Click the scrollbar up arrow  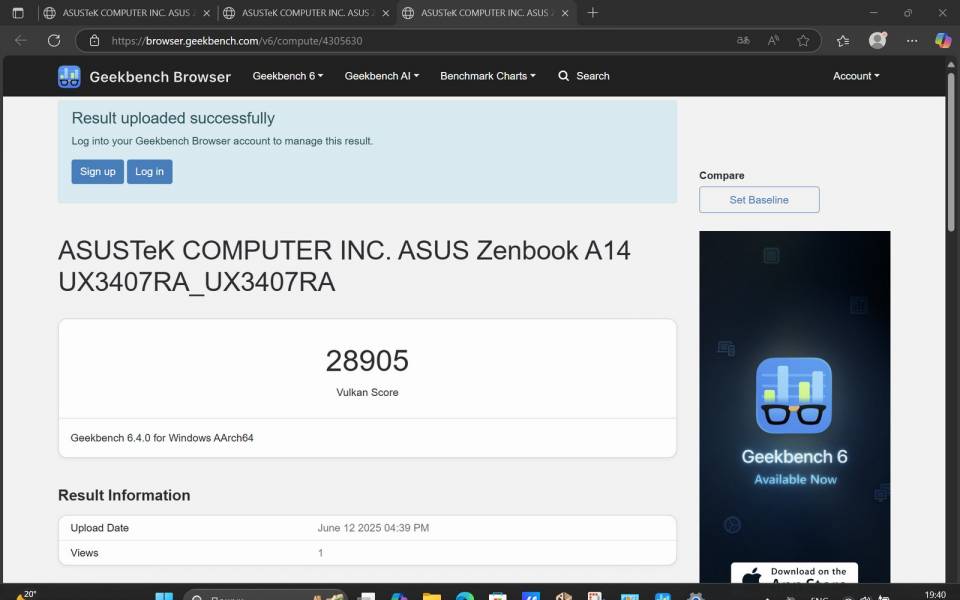click(x=951, y=64)
